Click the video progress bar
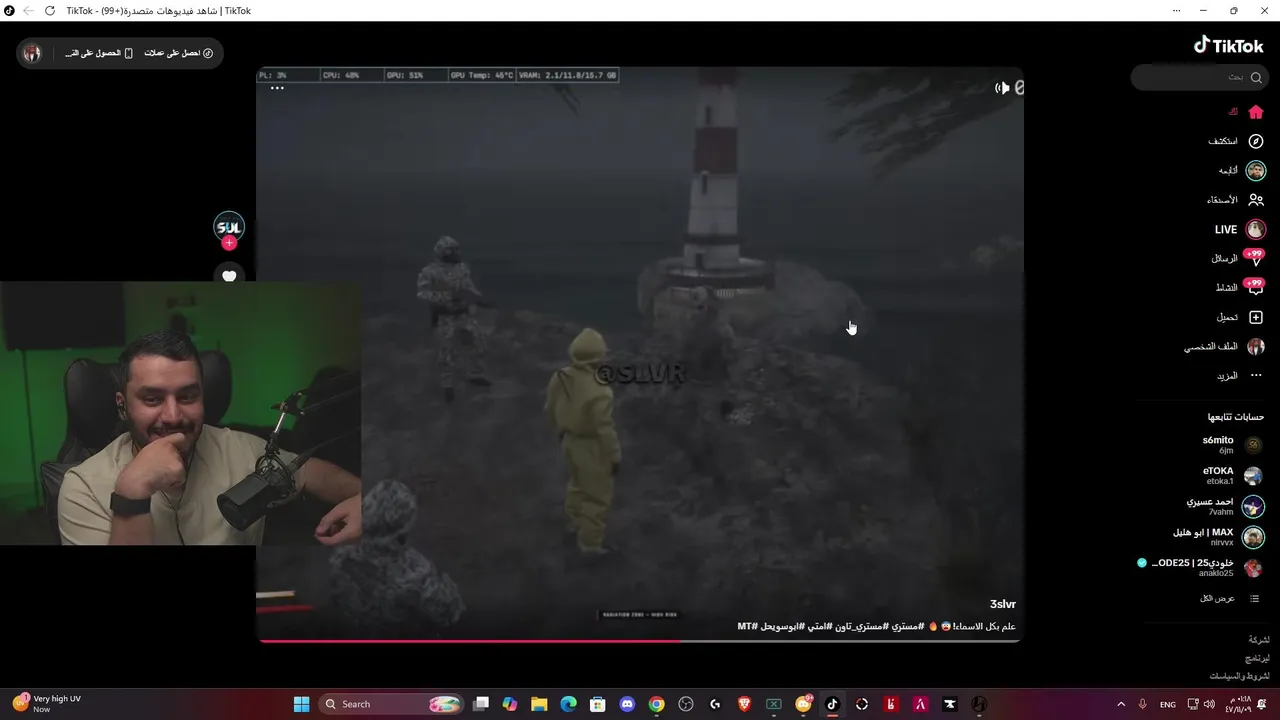Viewport: 1280px width, 720px height. click(x=640, y=641)
